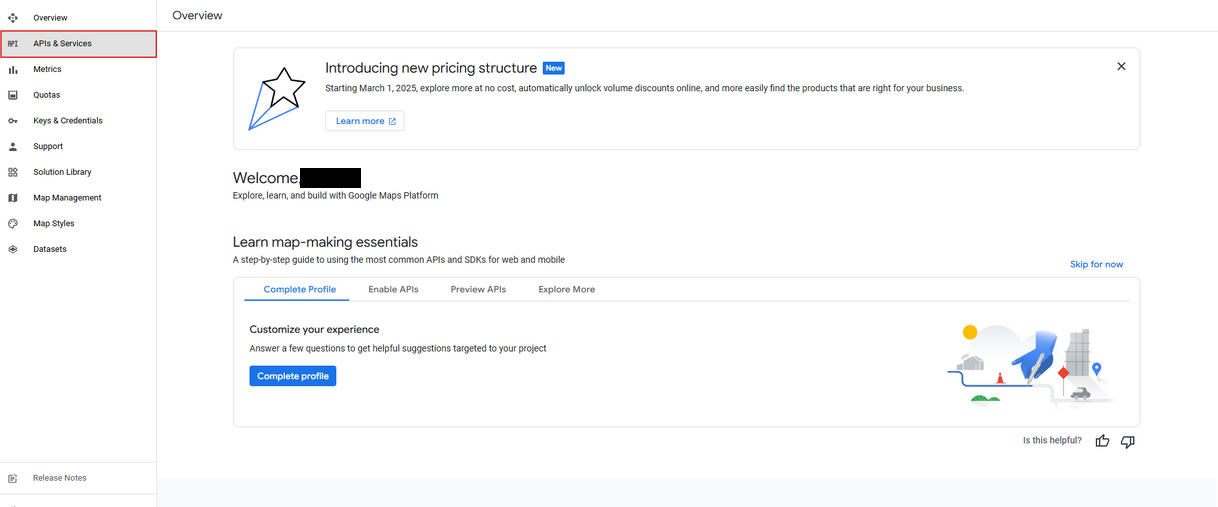Image resolution: width=1218 pixels, height=507 pixels.
Task: Click the Solution Library grid icon
Action: (x=13, y=172)
